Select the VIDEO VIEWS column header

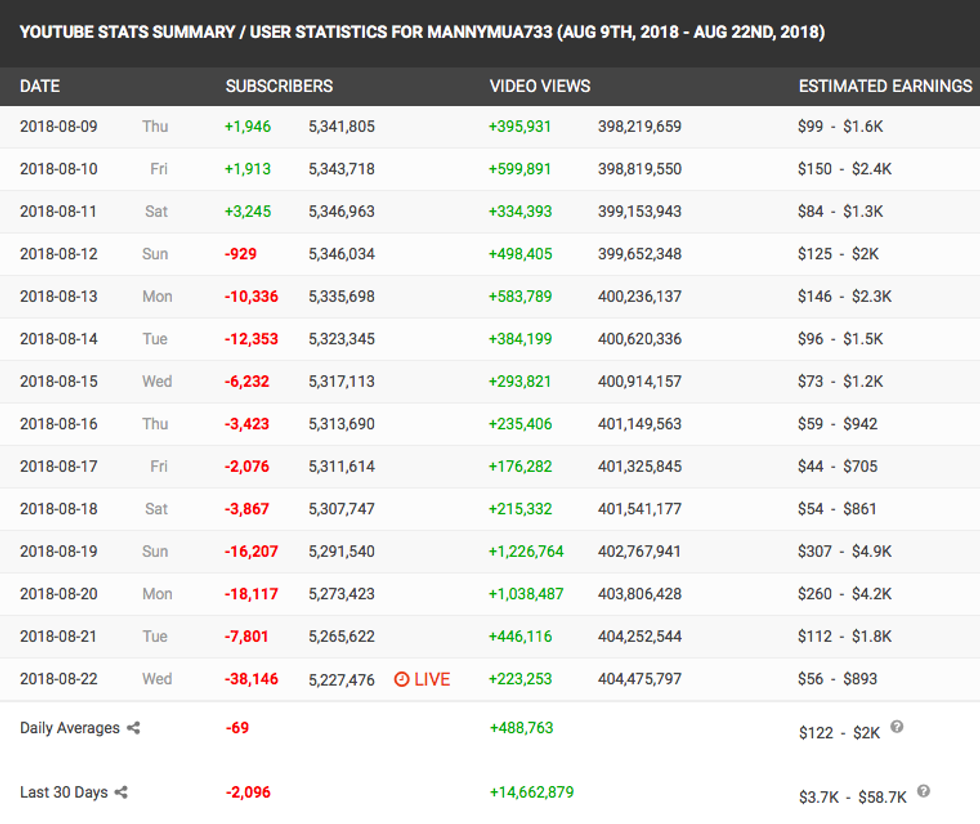(x=540, y=86)
